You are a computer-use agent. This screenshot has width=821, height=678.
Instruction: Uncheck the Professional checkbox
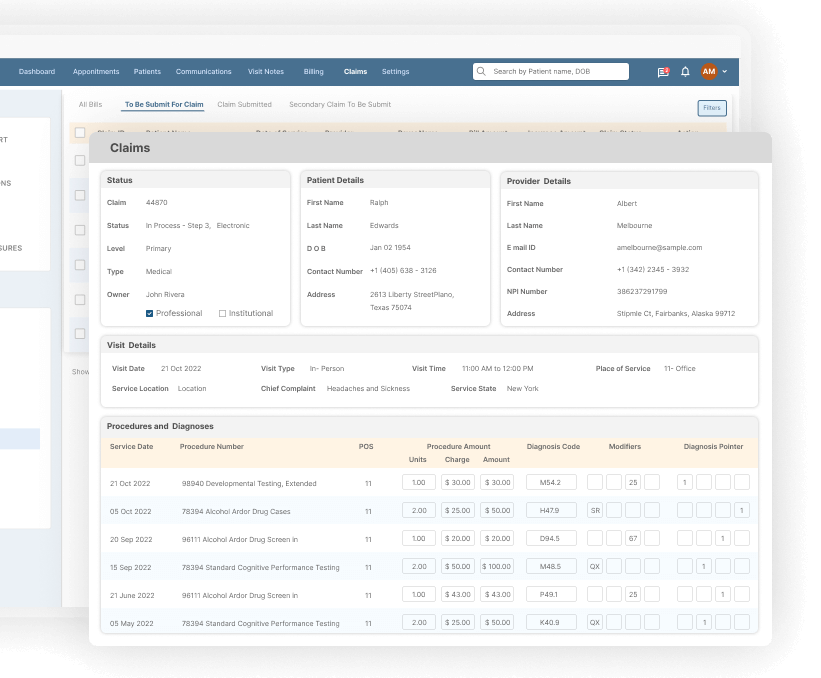[x=150, y=313]
